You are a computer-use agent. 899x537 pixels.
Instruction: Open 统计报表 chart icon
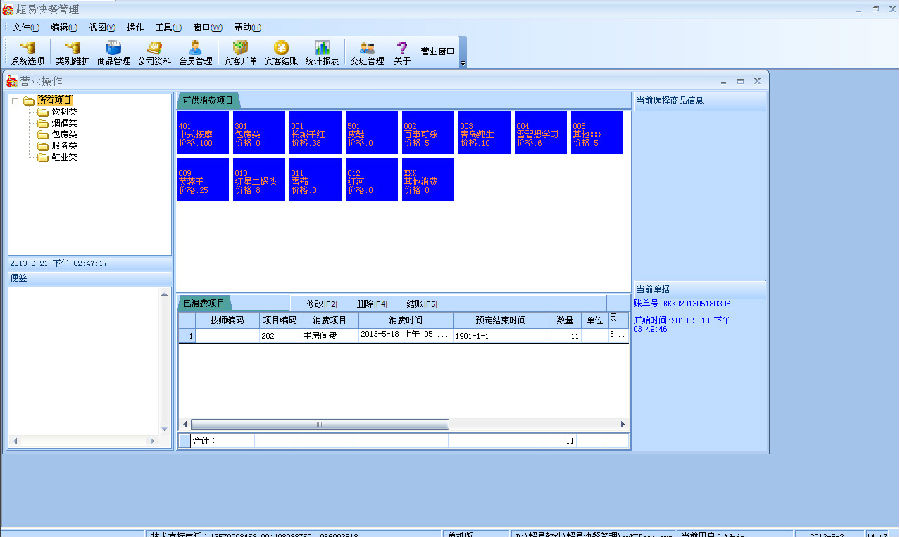322,50
